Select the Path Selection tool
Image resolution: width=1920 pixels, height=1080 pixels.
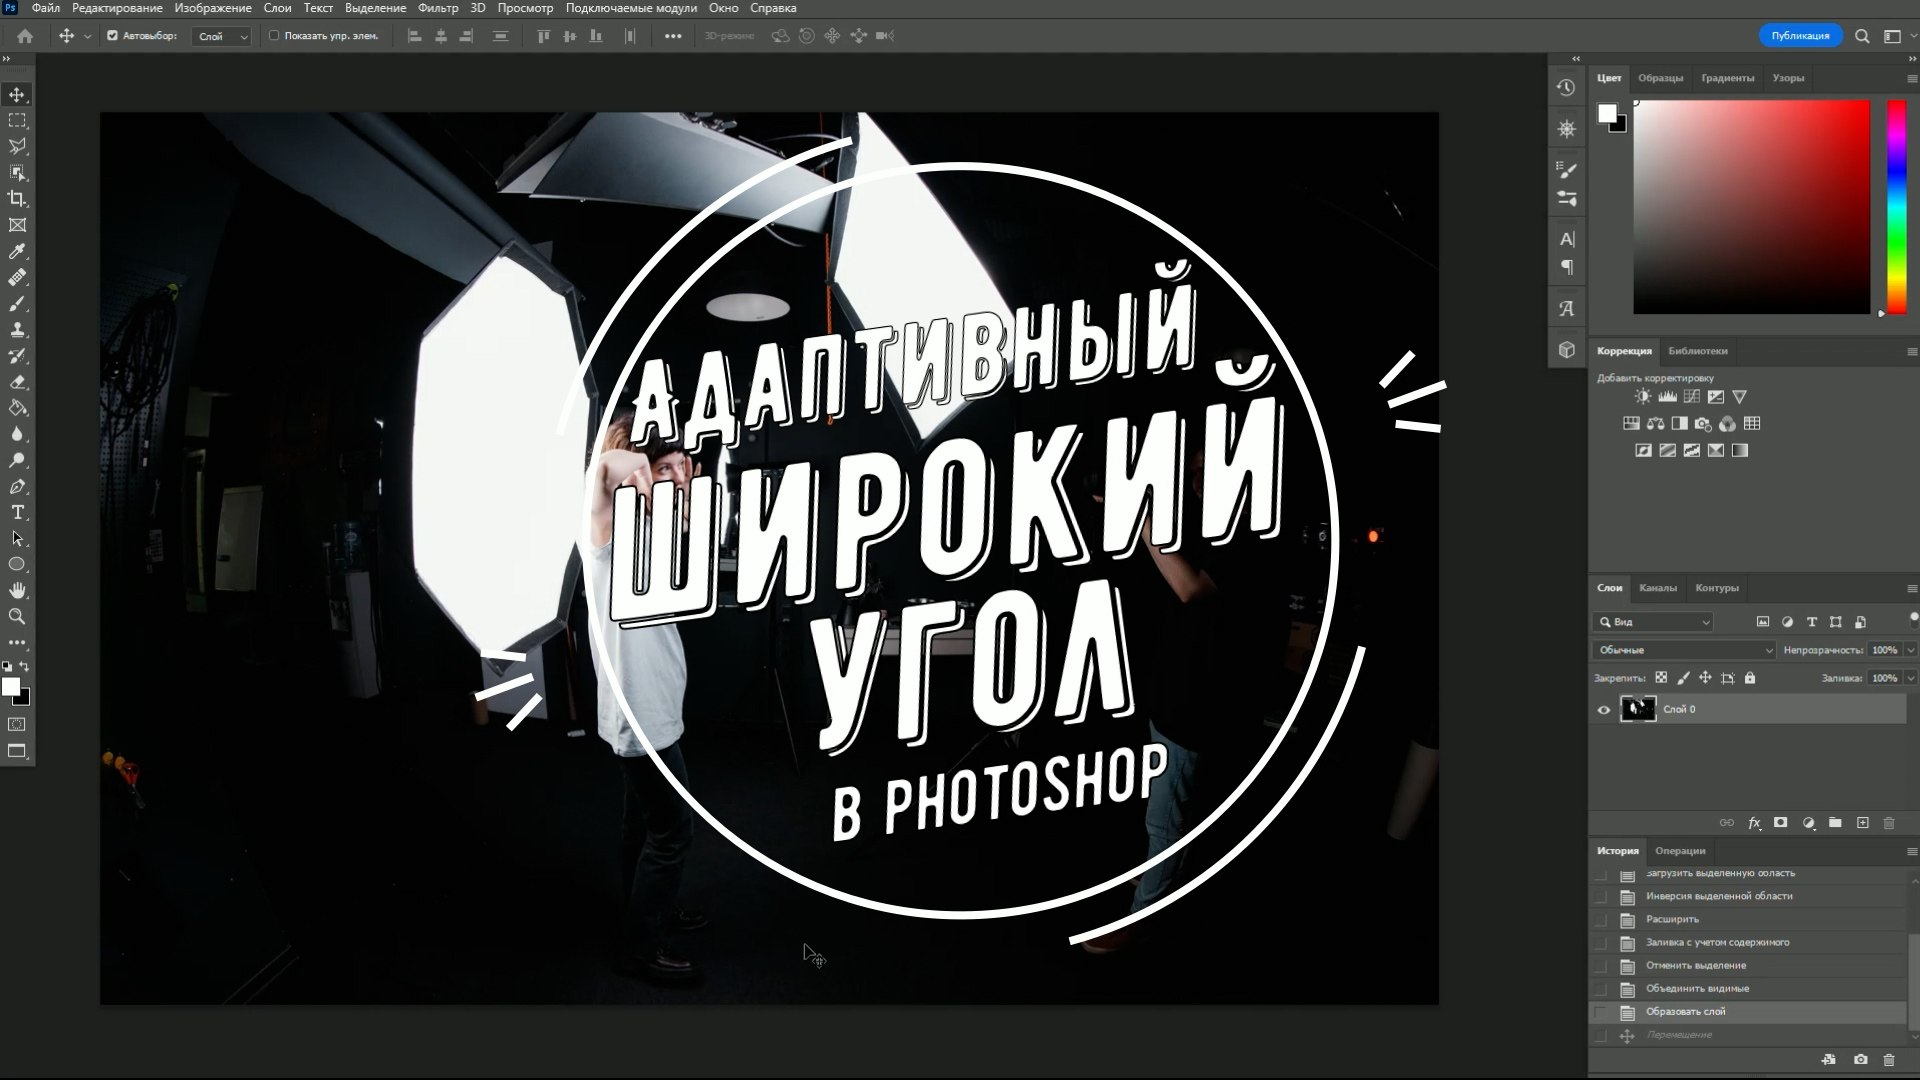pyautogui.click(x=17, y=539)
